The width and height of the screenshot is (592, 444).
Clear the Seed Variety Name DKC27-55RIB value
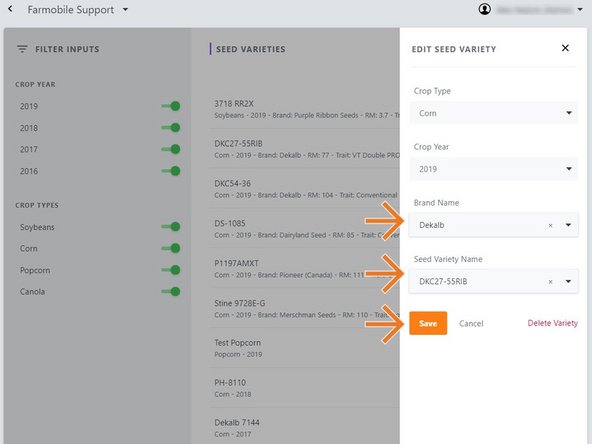click(550, 282)
